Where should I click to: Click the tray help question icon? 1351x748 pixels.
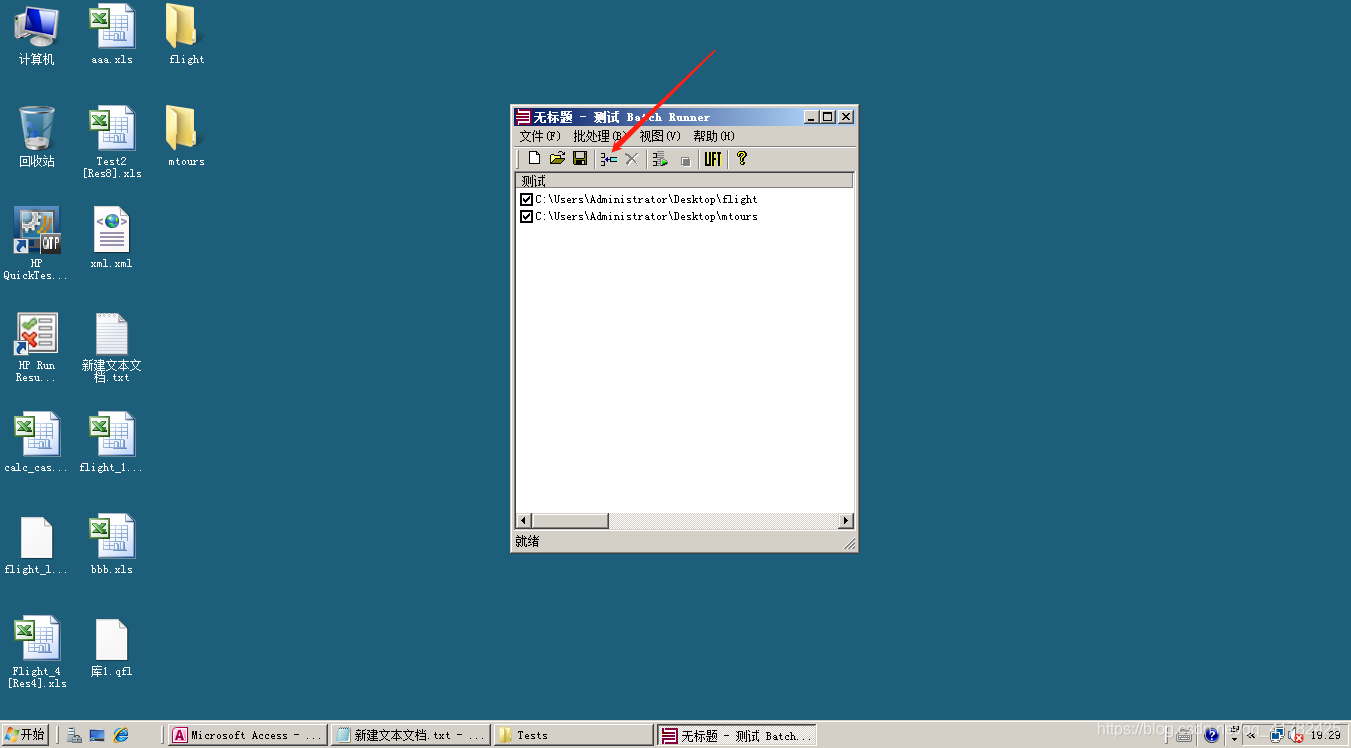[1211, 735]
